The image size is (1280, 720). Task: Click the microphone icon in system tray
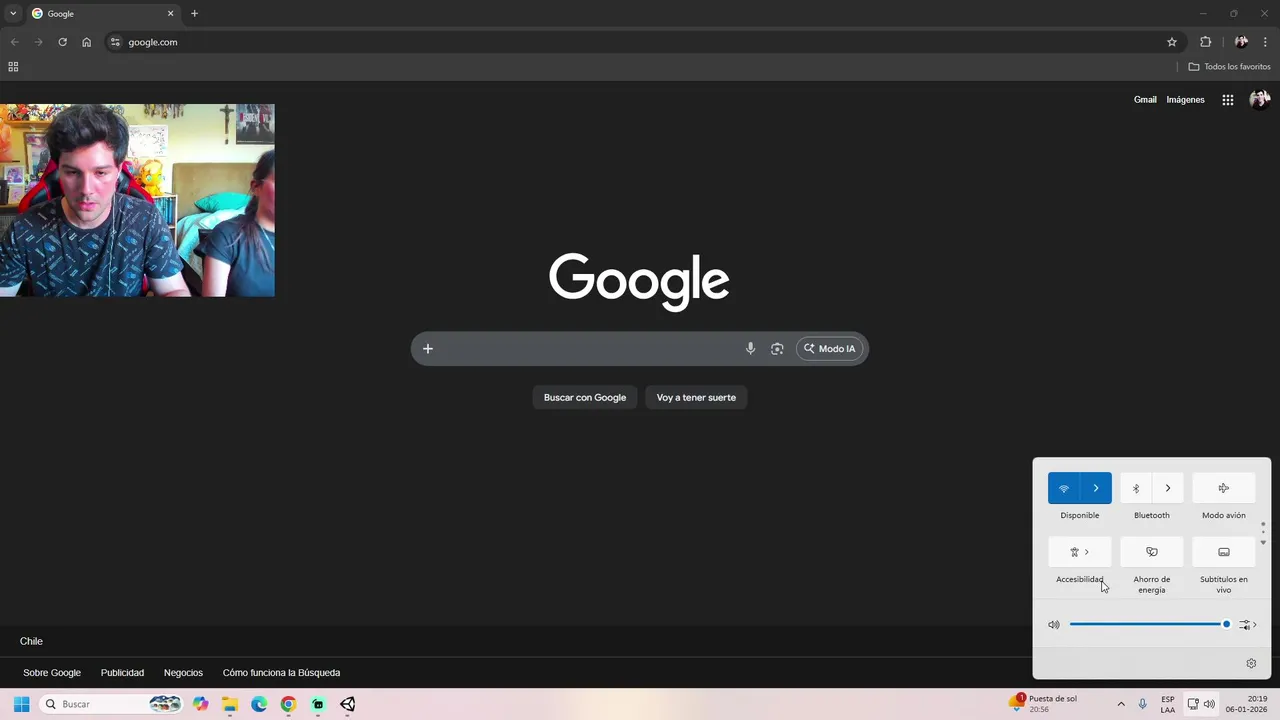[x=1143, y=704]
